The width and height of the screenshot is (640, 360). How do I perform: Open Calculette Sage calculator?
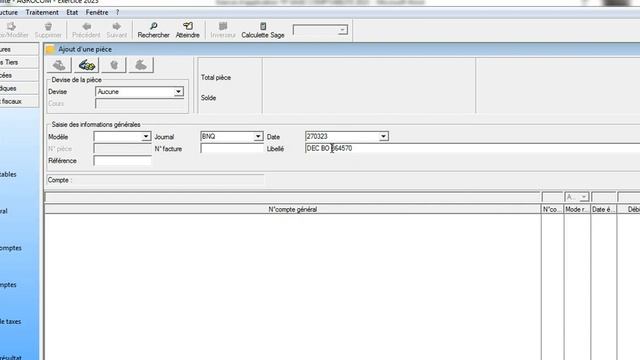(263, 30)
